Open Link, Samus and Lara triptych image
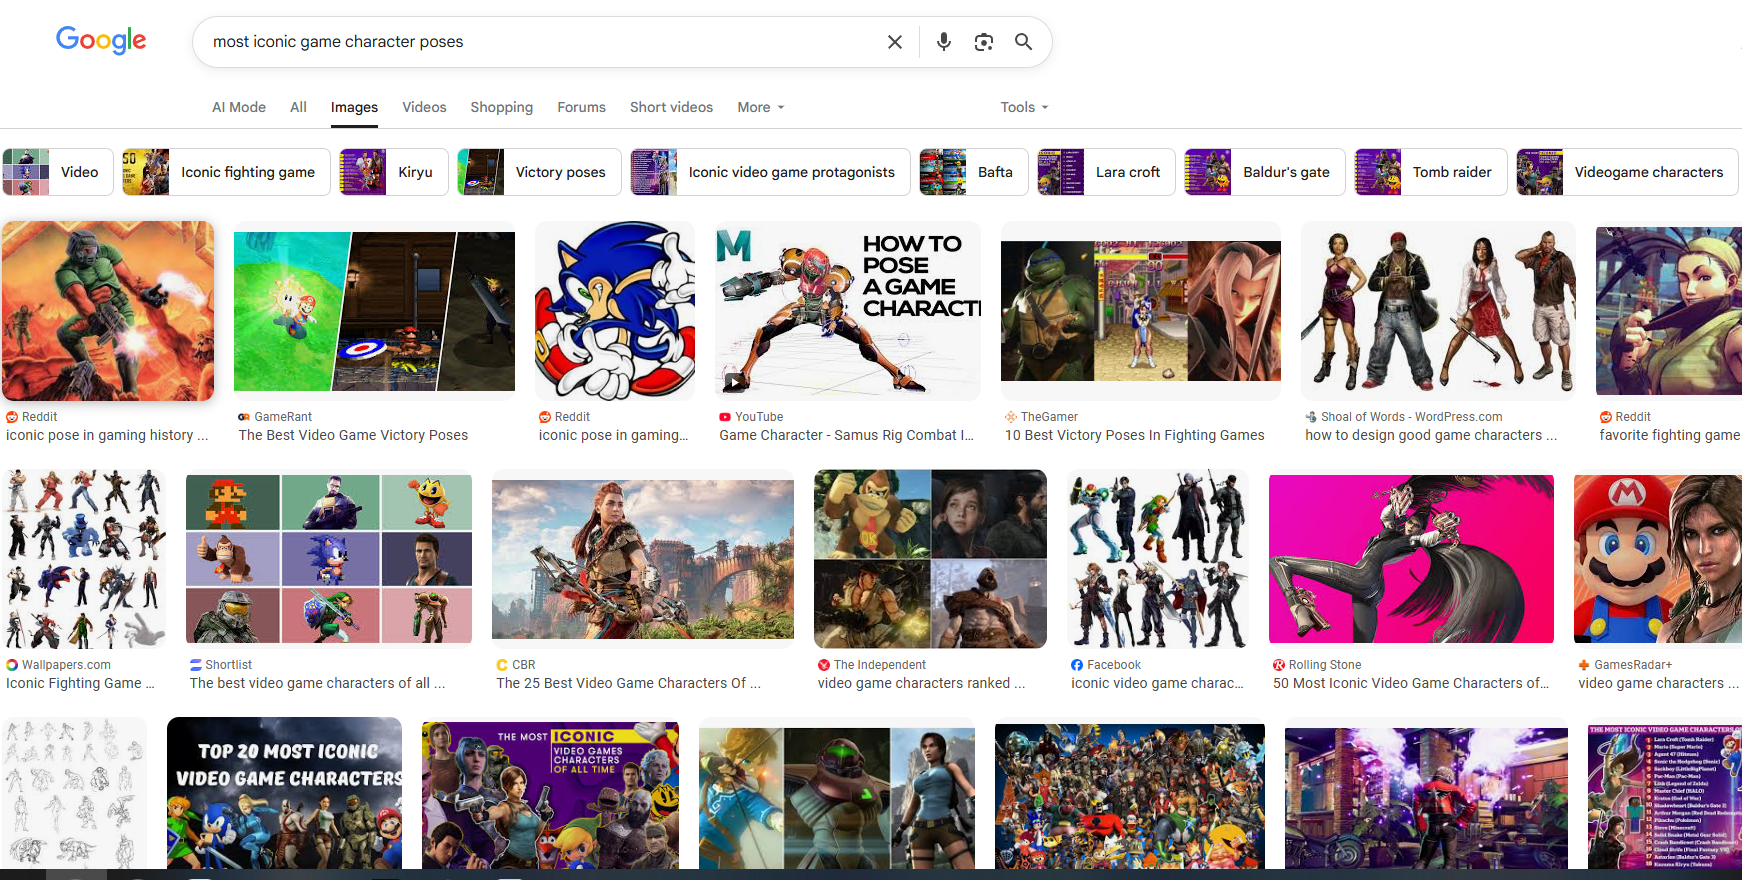 (x=837, y=798)
